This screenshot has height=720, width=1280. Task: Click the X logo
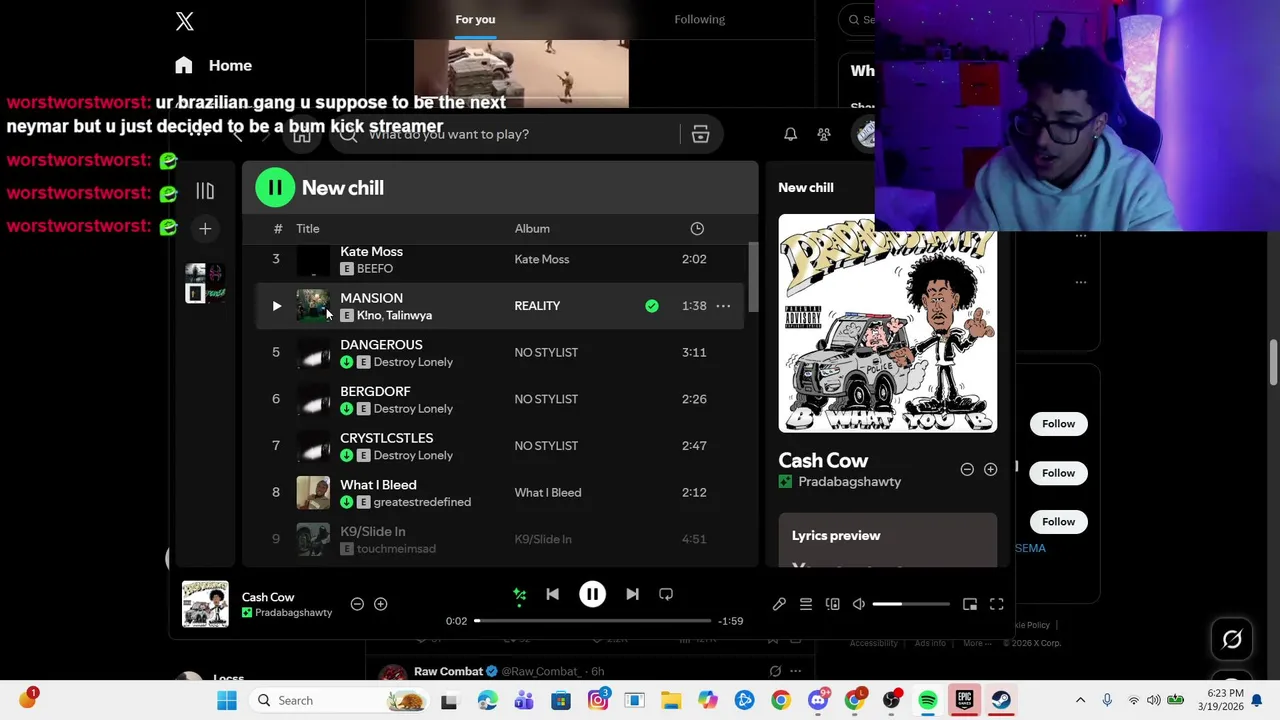185,21
